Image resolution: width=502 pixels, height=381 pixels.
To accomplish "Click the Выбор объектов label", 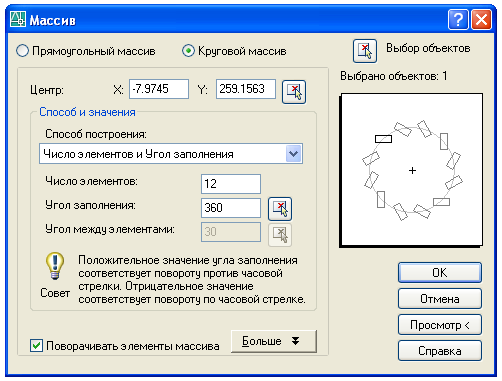I will (428, 48).
